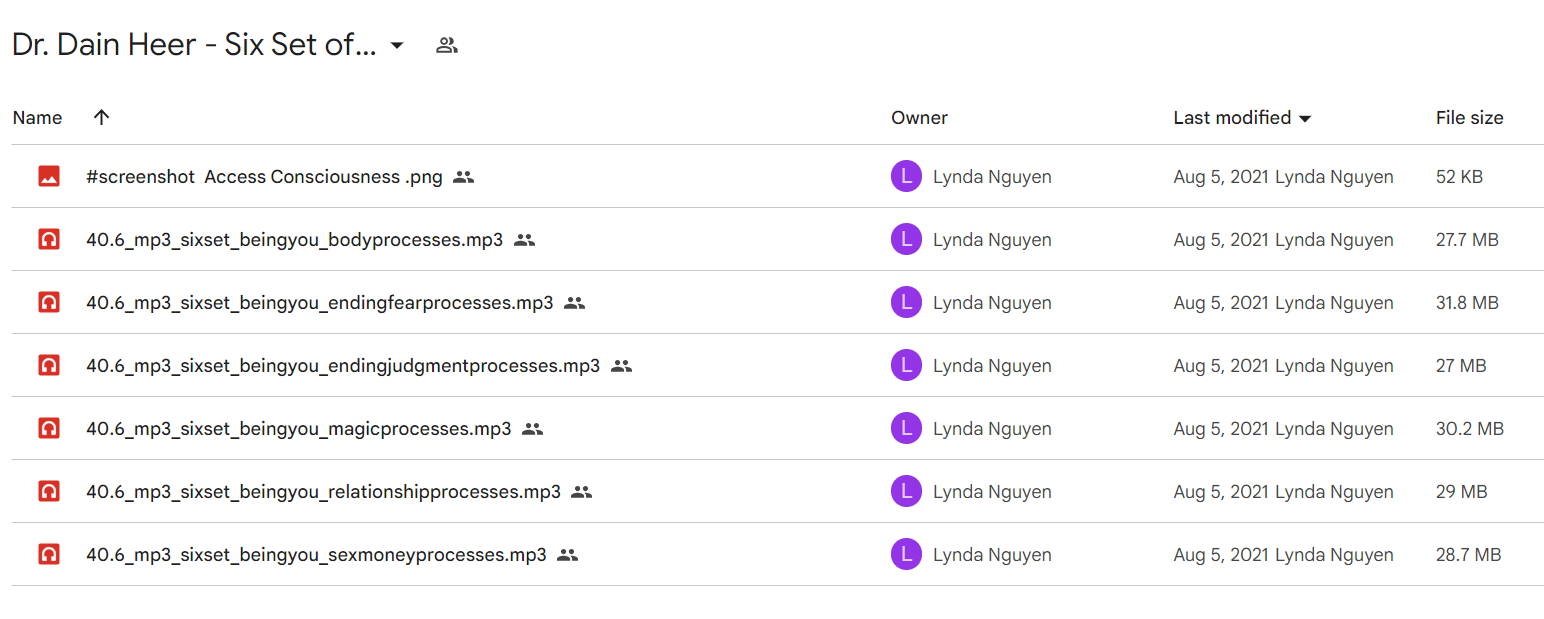Click the 28.7 MB file size value
Image resolution: width=1544 pixels, height=619 pixels.
[x=1468, y=555]
